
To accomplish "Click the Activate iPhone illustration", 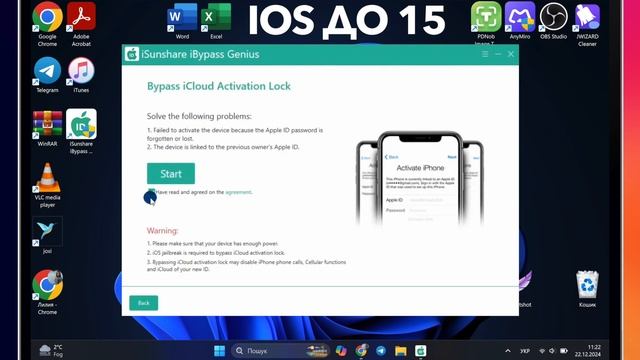I will (x=420, y=178).
